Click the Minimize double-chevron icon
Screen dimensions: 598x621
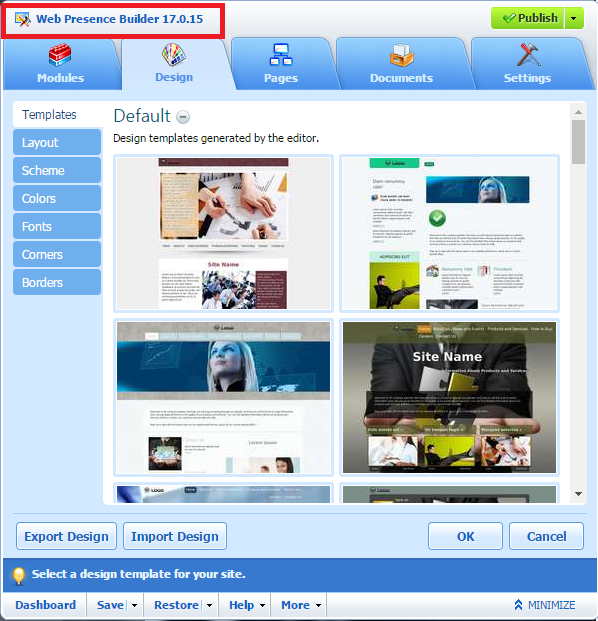coord(518,605)
